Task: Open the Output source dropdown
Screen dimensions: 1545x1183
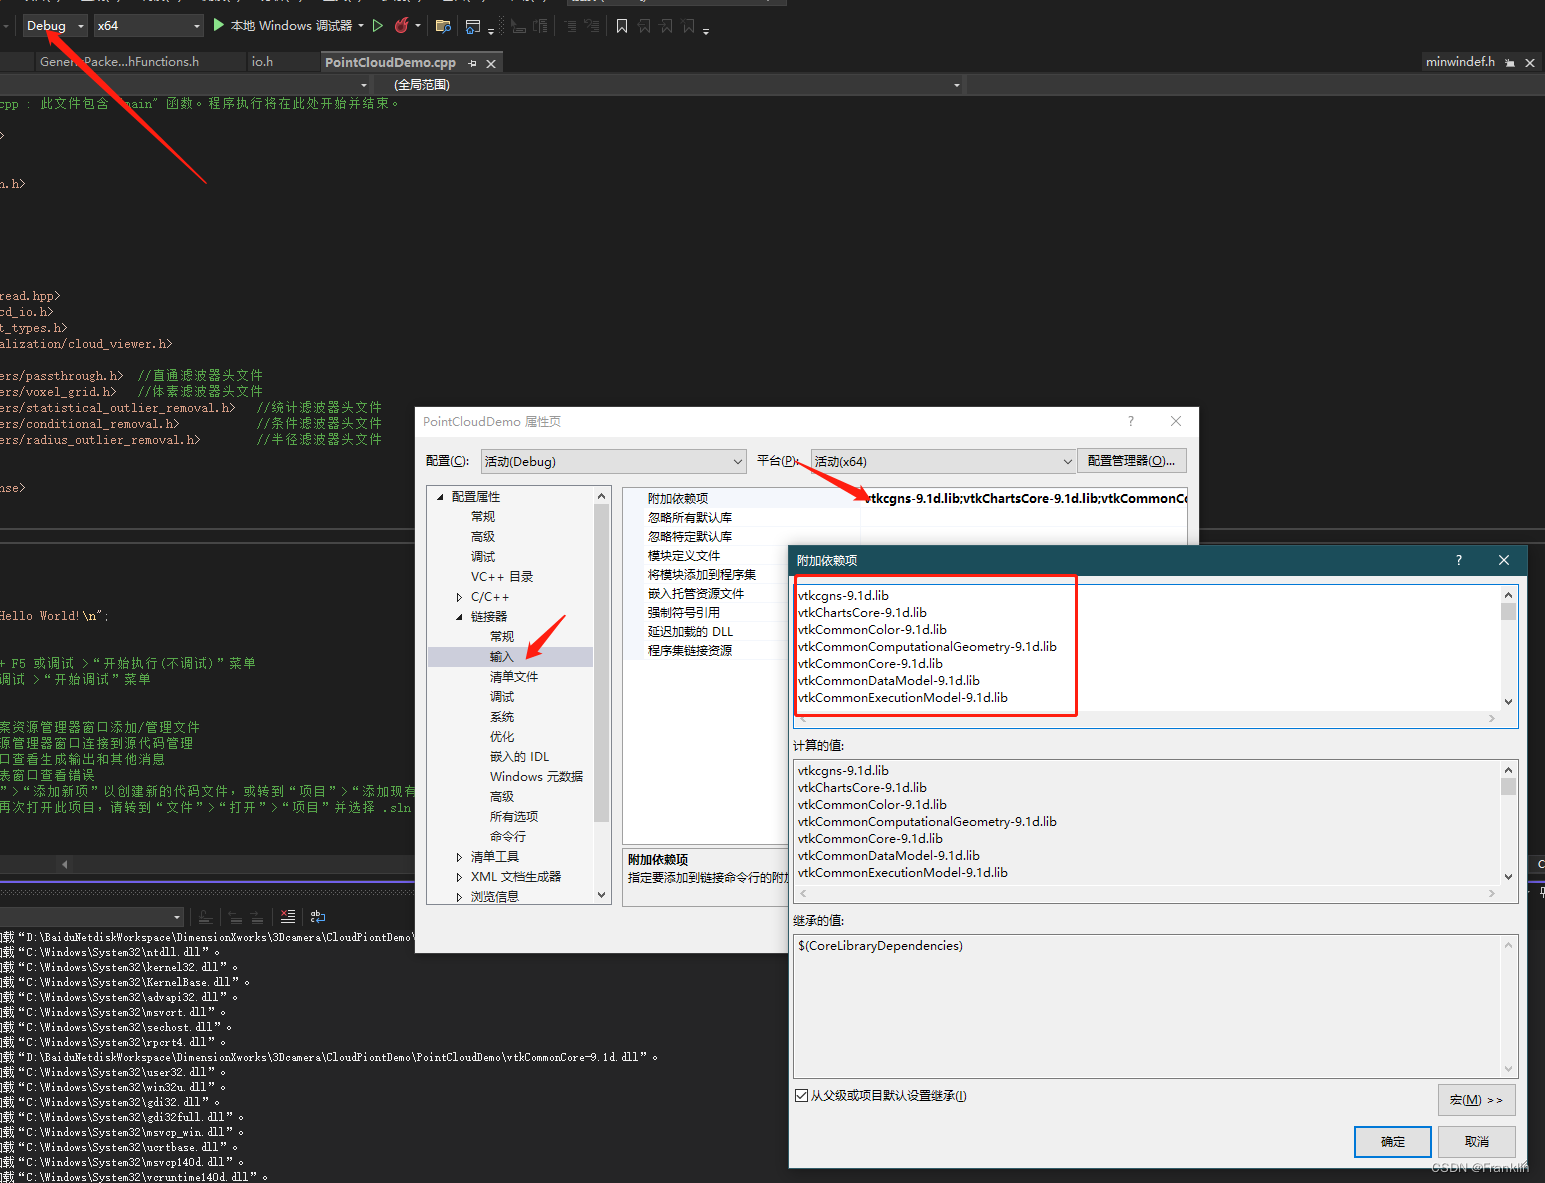Action: point(92,916)
